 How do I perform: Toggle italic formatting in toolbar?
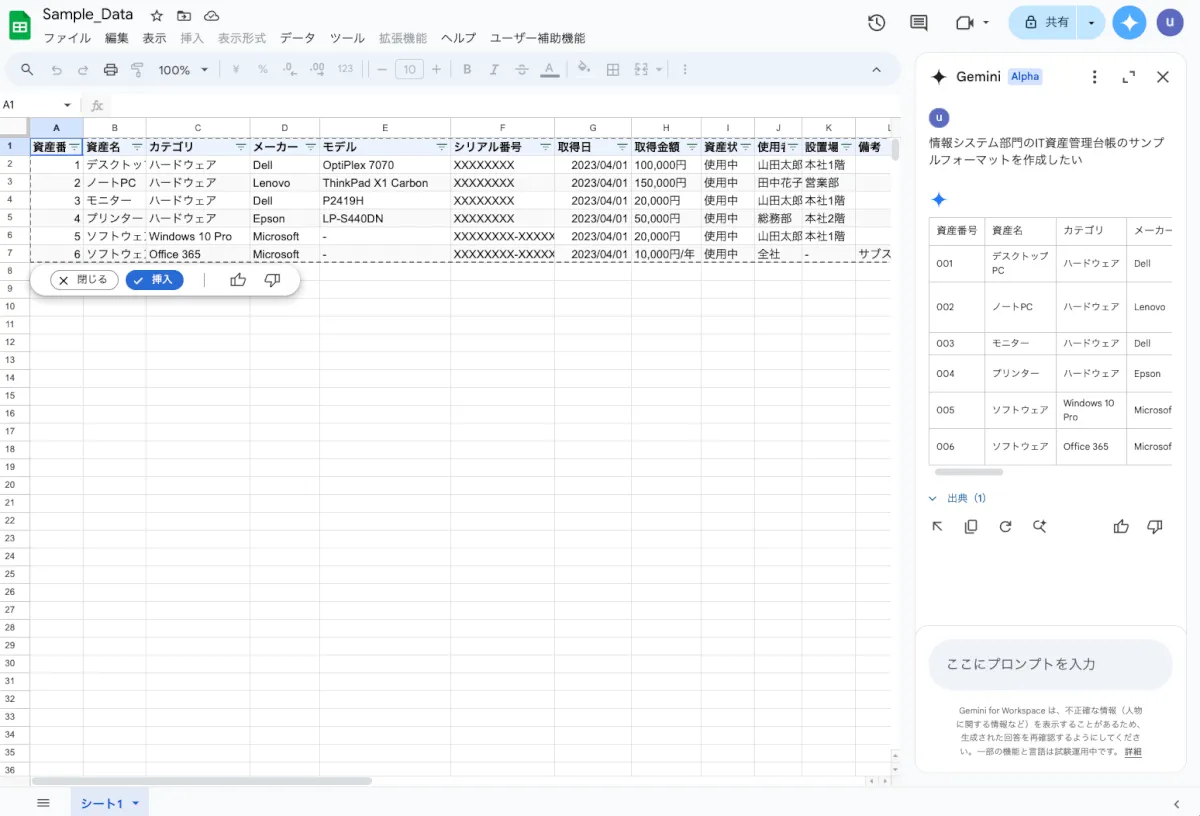click(x=494, y=70)
